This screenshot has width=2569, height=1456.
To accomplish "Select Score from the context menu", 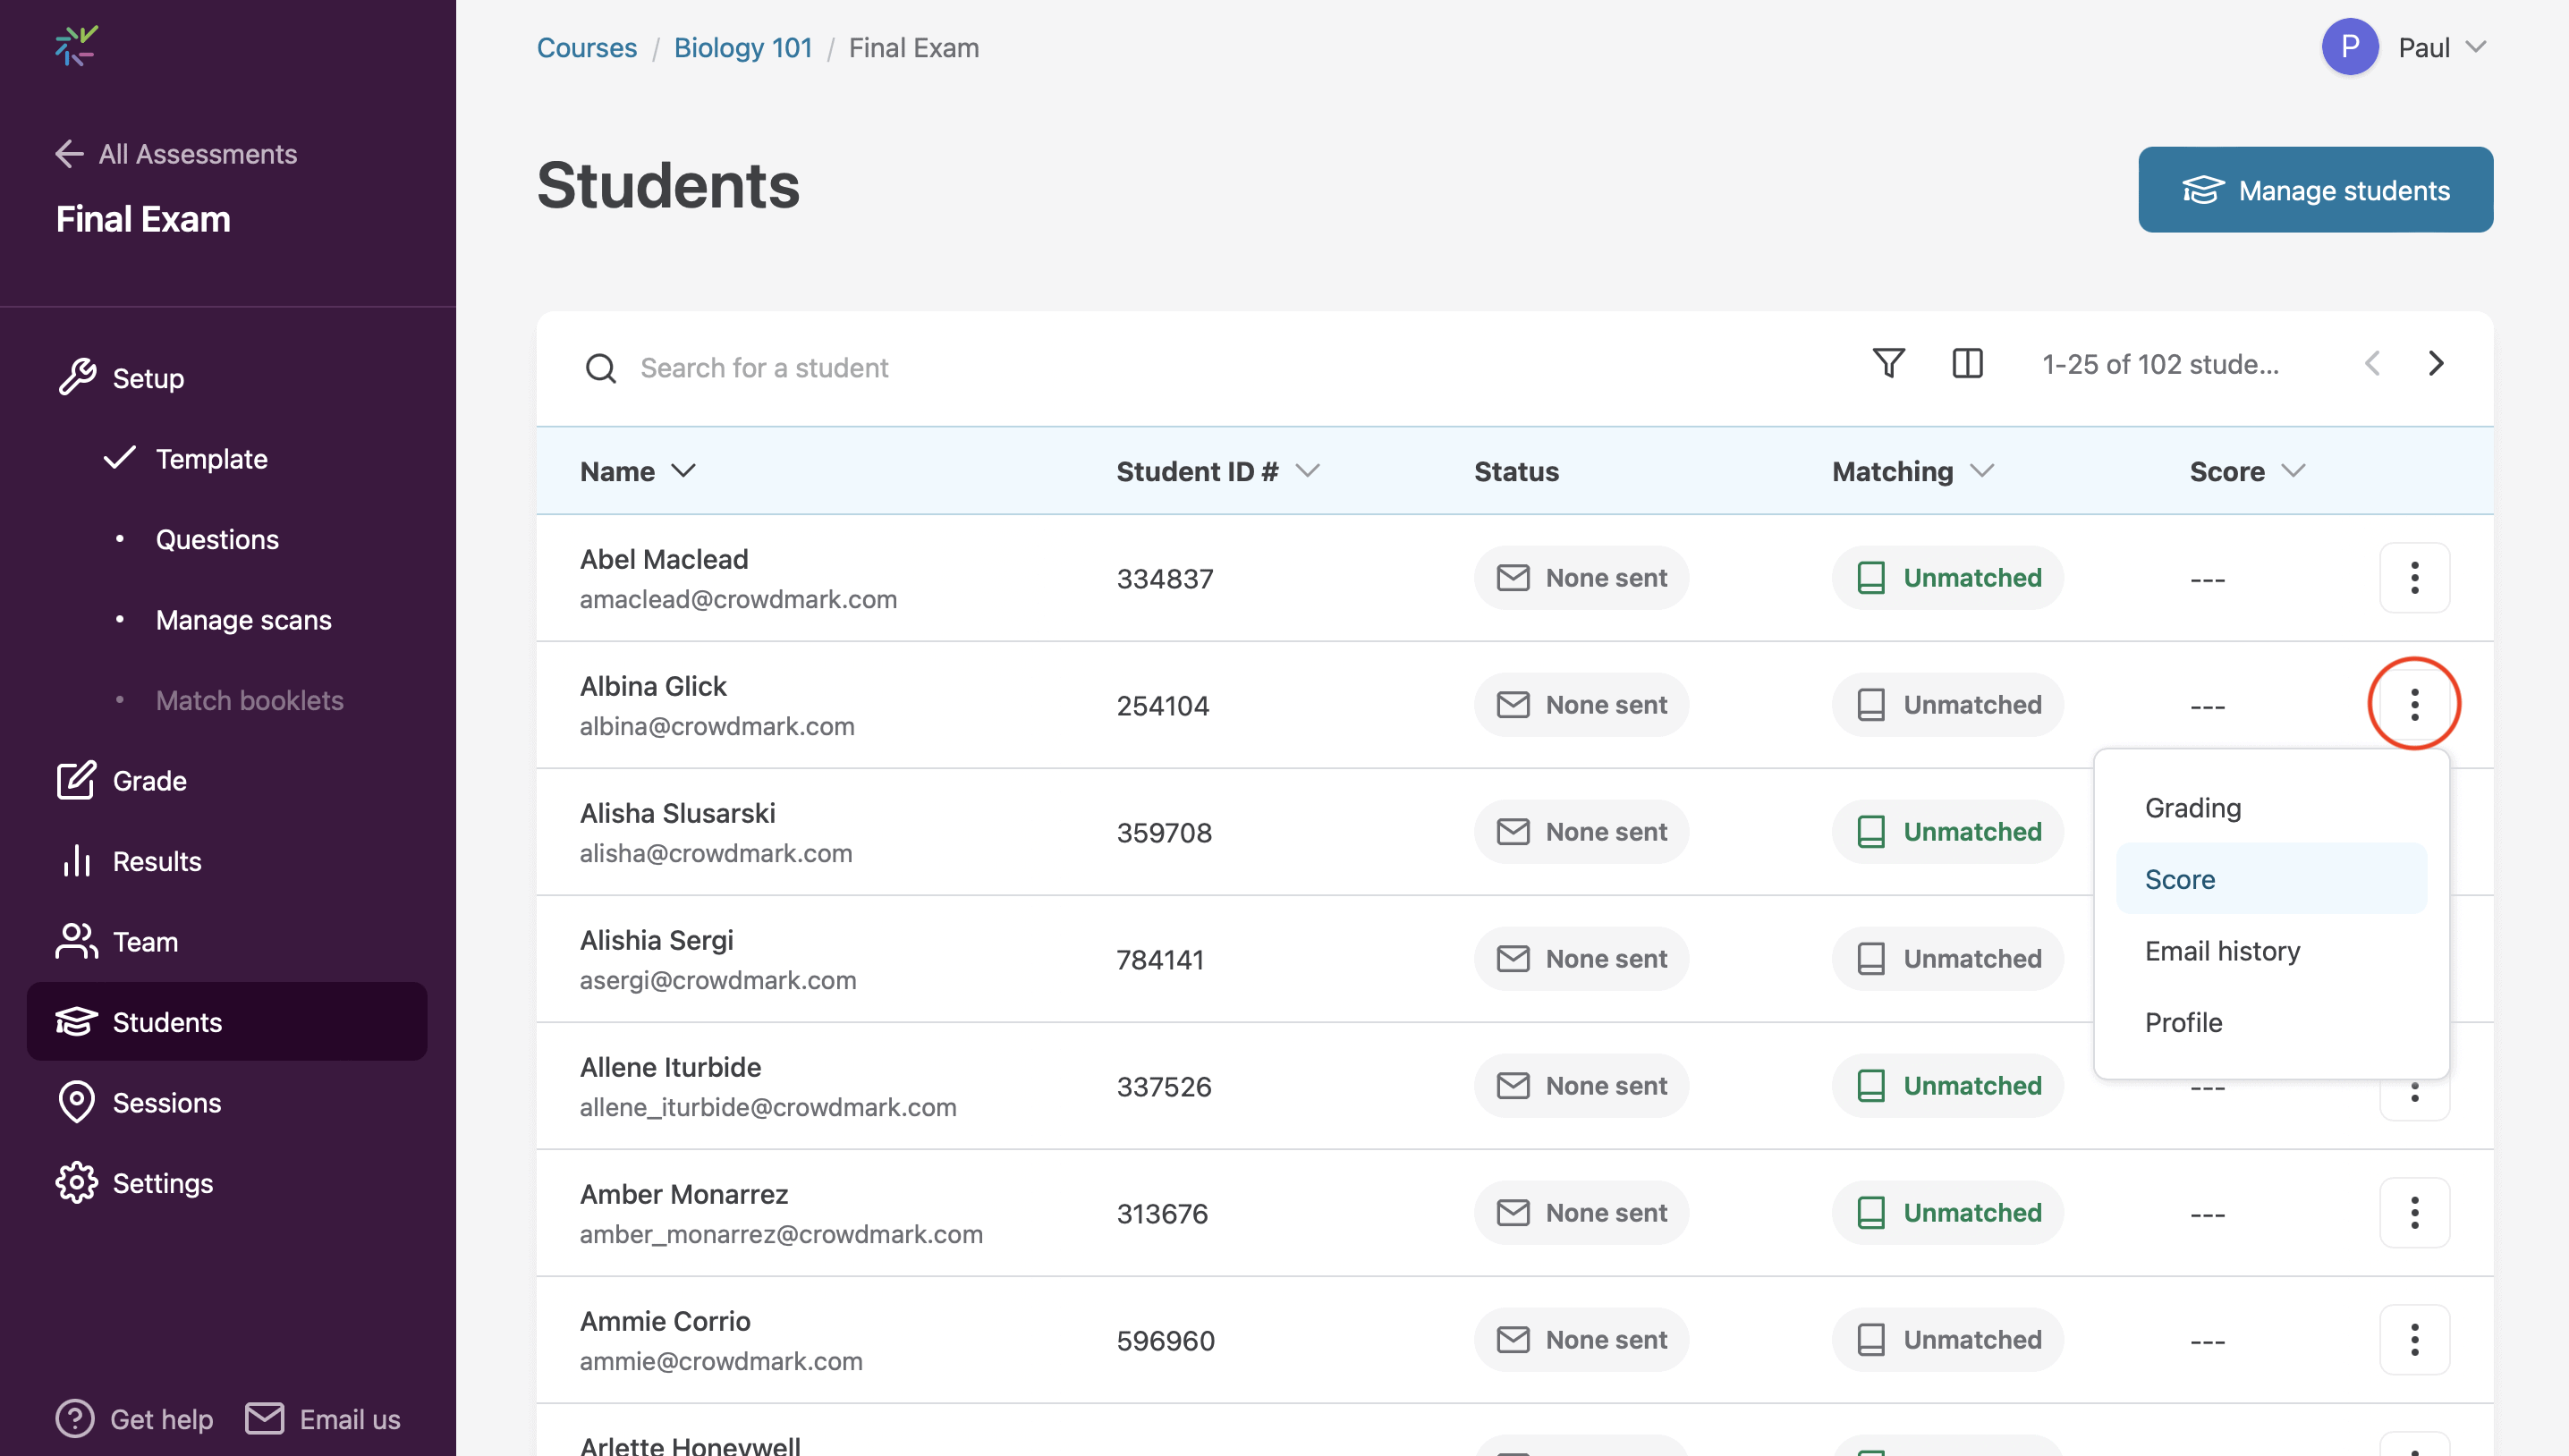I will [2180, 879].
